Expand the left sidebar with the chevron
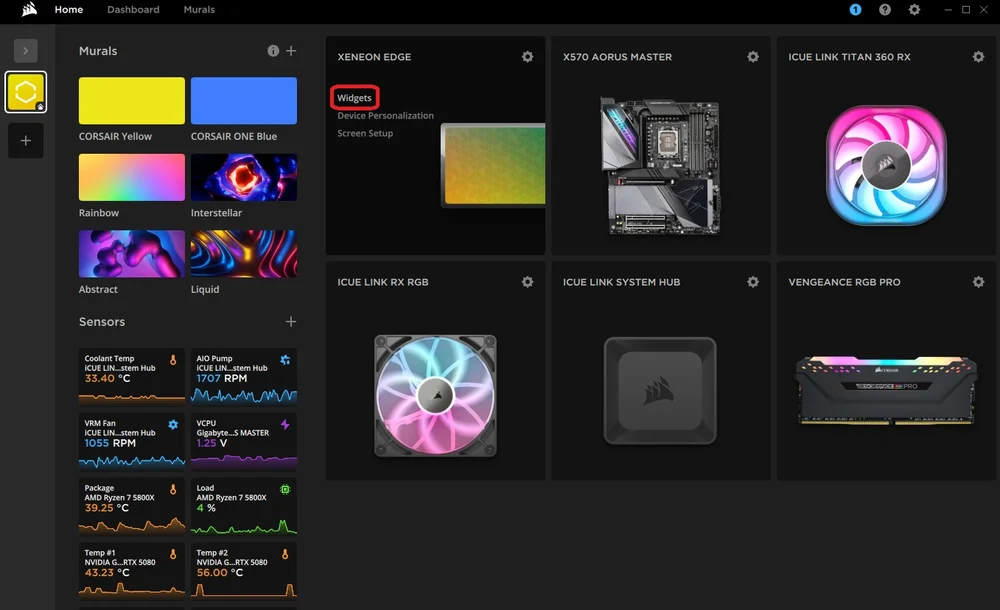This screenshot has height=610, width=1000. [x=25, y=51]
